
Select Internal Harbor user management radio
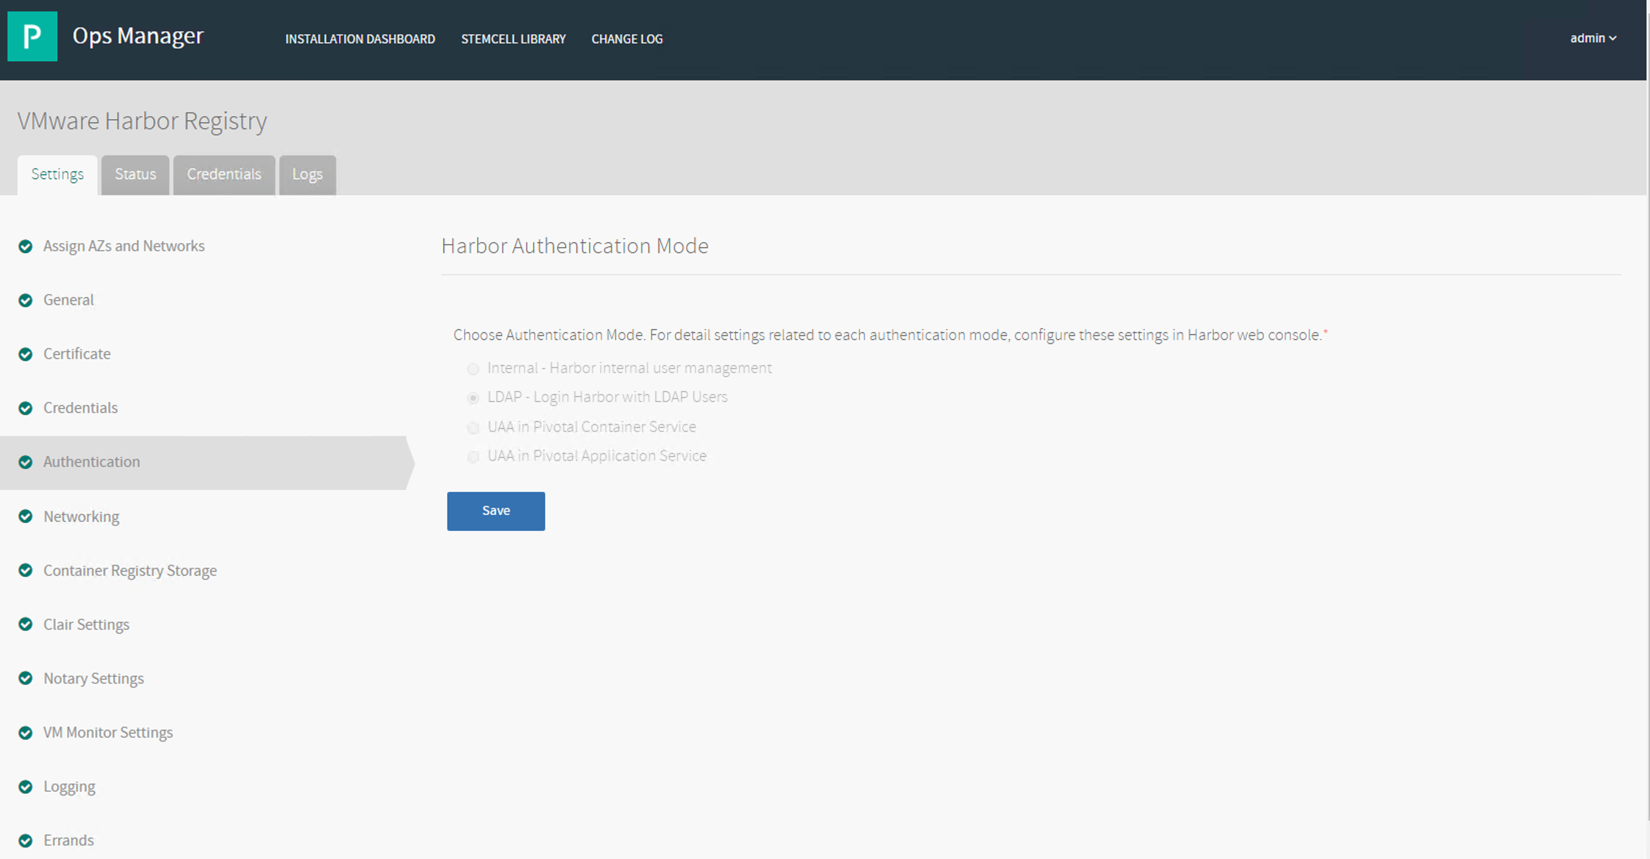[473, 369]
